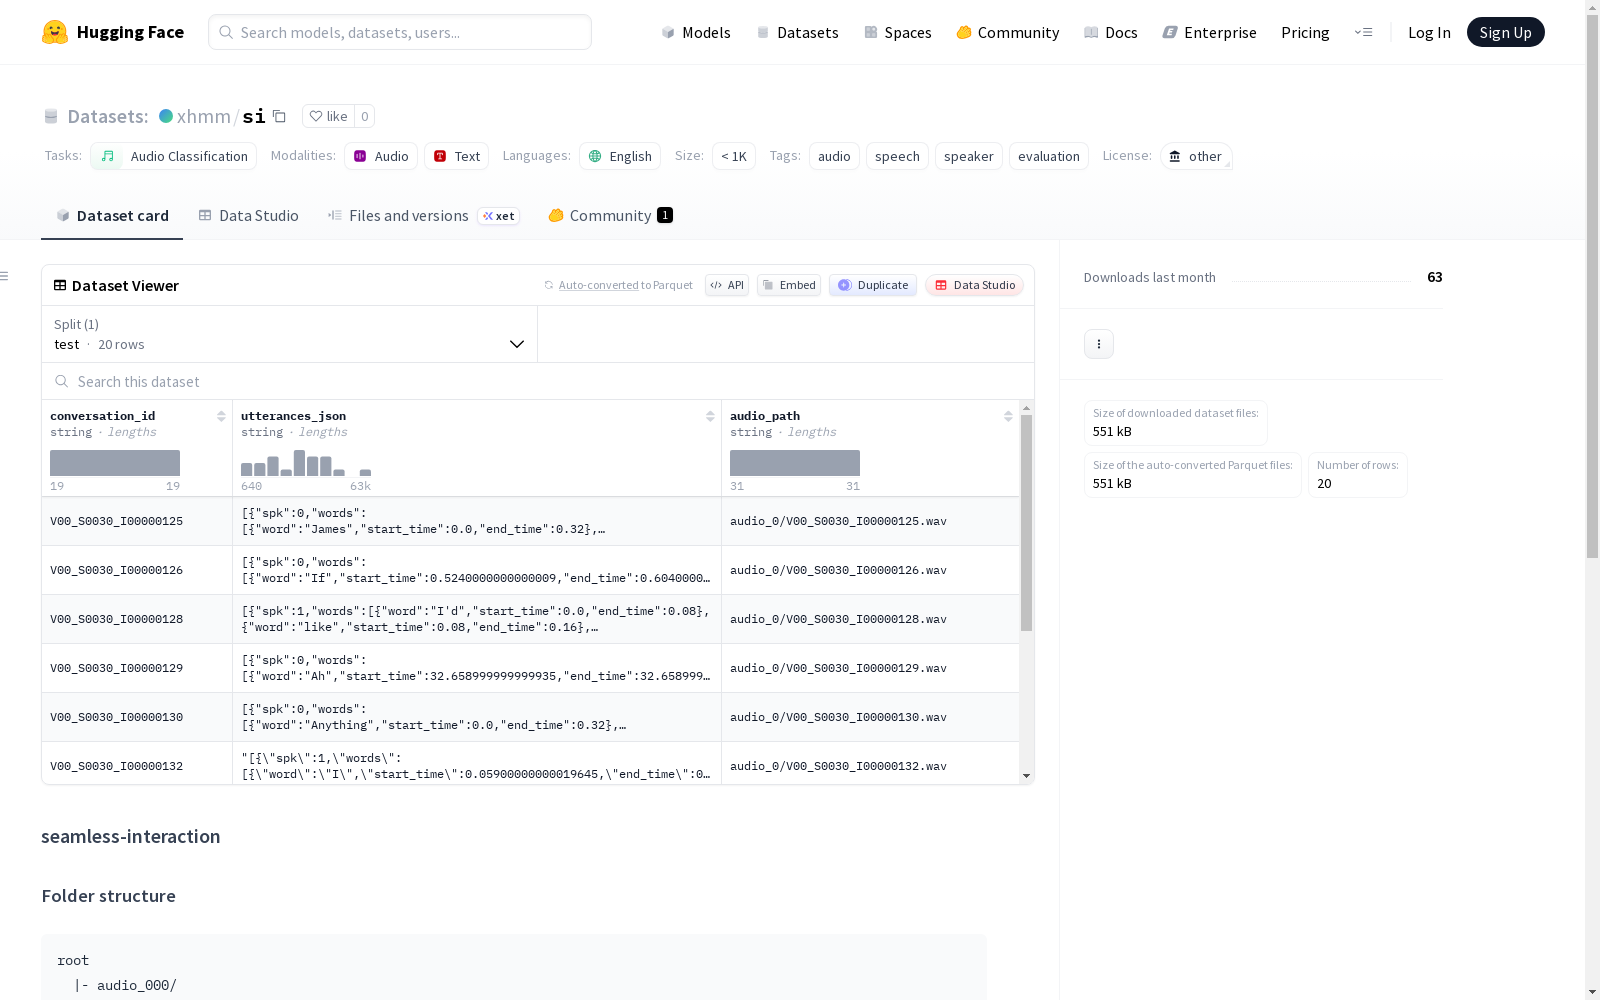Click the evaluation tag
Screen dimensions: 1600x1000
1049,156
